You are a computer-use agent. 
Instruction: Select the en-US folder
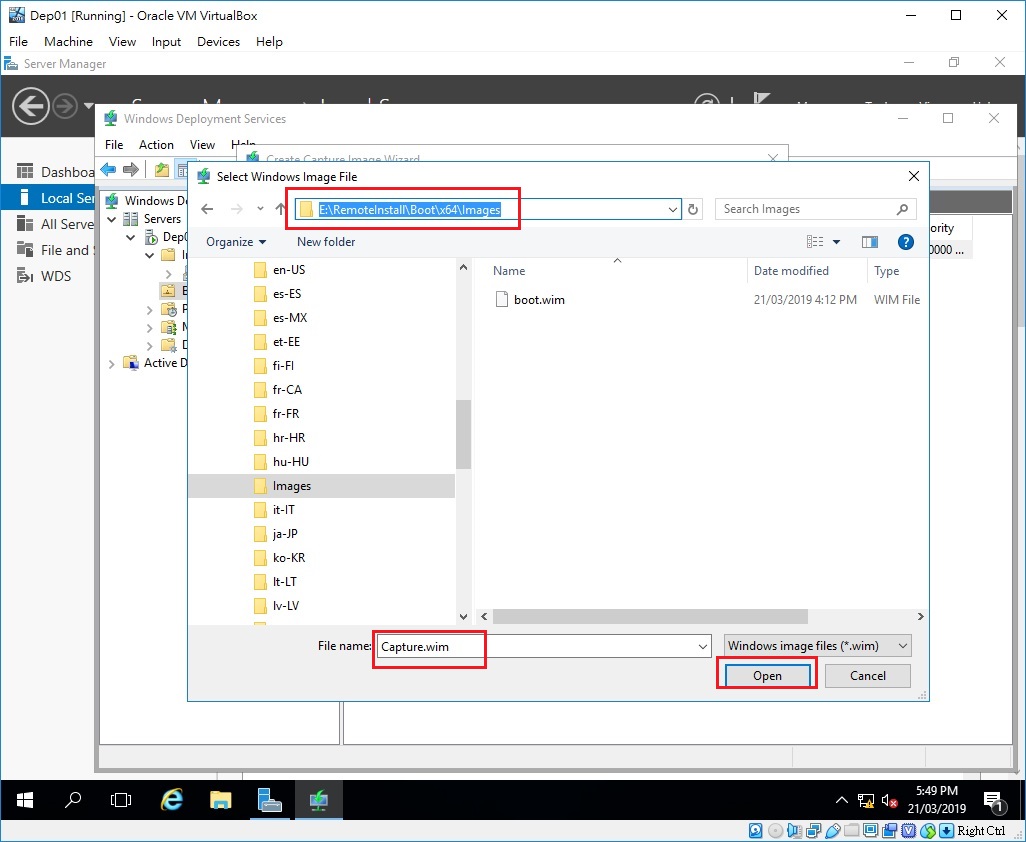click(x=289, y=270)
